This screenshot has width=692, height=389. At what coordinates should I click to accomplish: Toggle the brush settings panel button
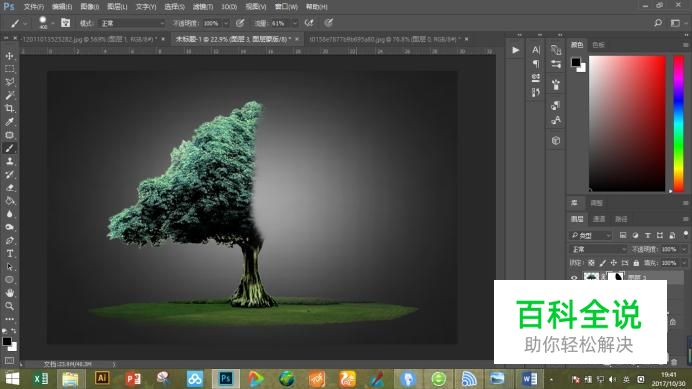click(x=65, y=23)
